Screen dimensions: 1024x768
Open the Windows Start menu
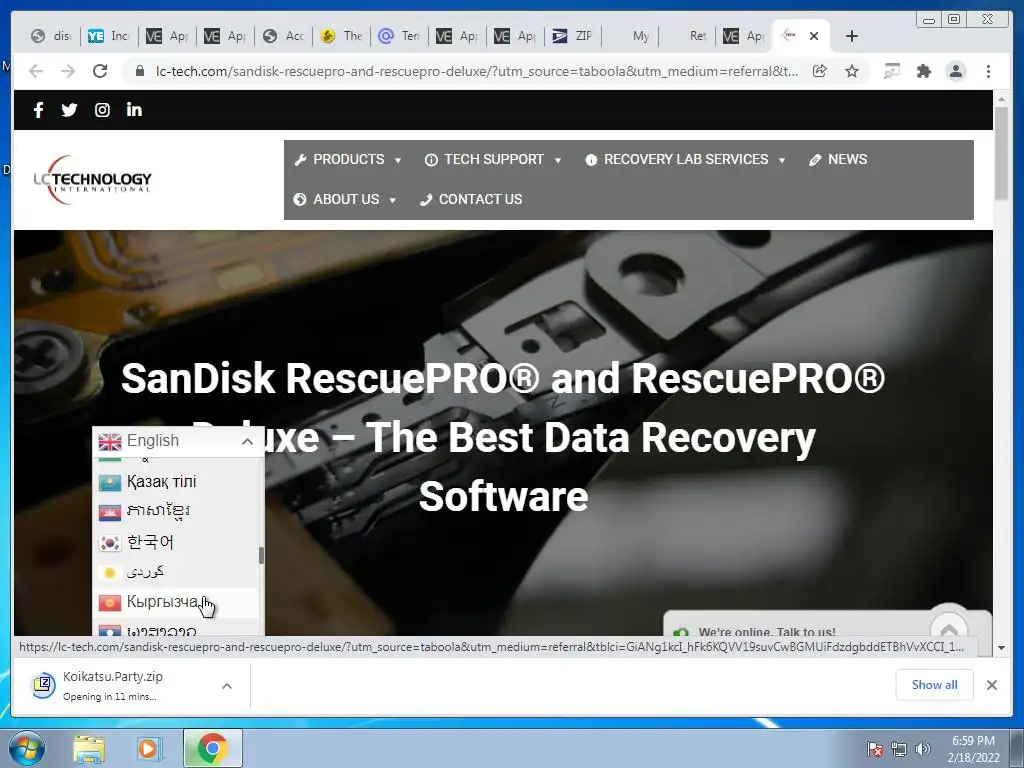(27, 748)
